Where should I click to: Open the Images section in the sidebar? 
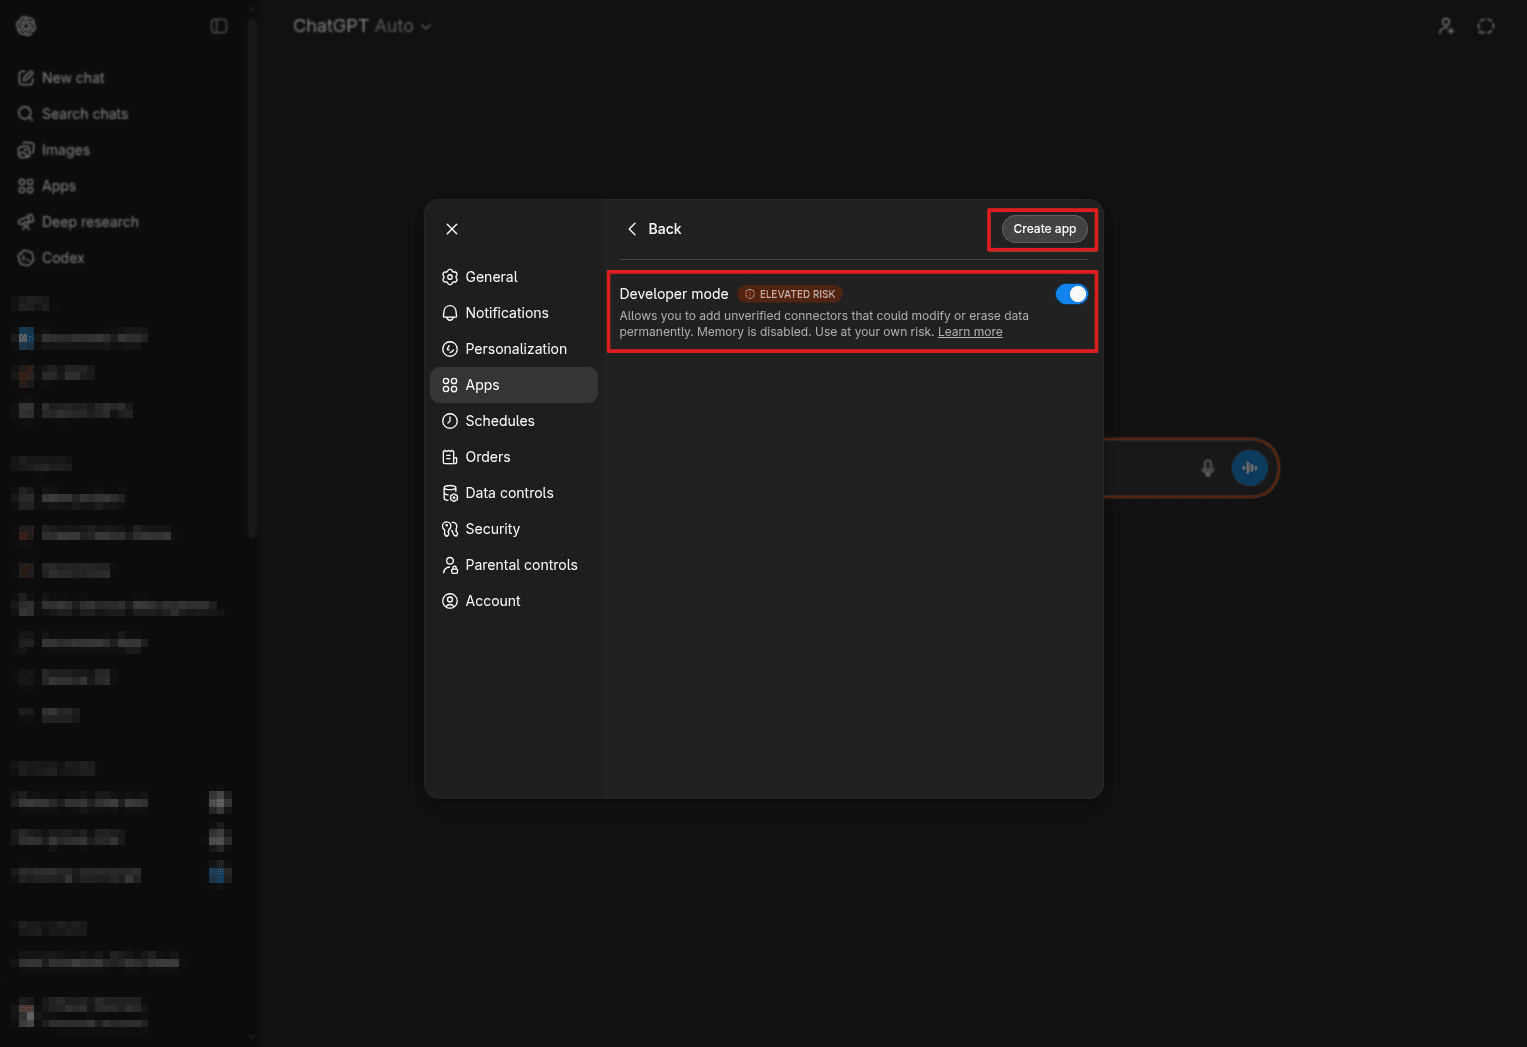pos(66,149)
